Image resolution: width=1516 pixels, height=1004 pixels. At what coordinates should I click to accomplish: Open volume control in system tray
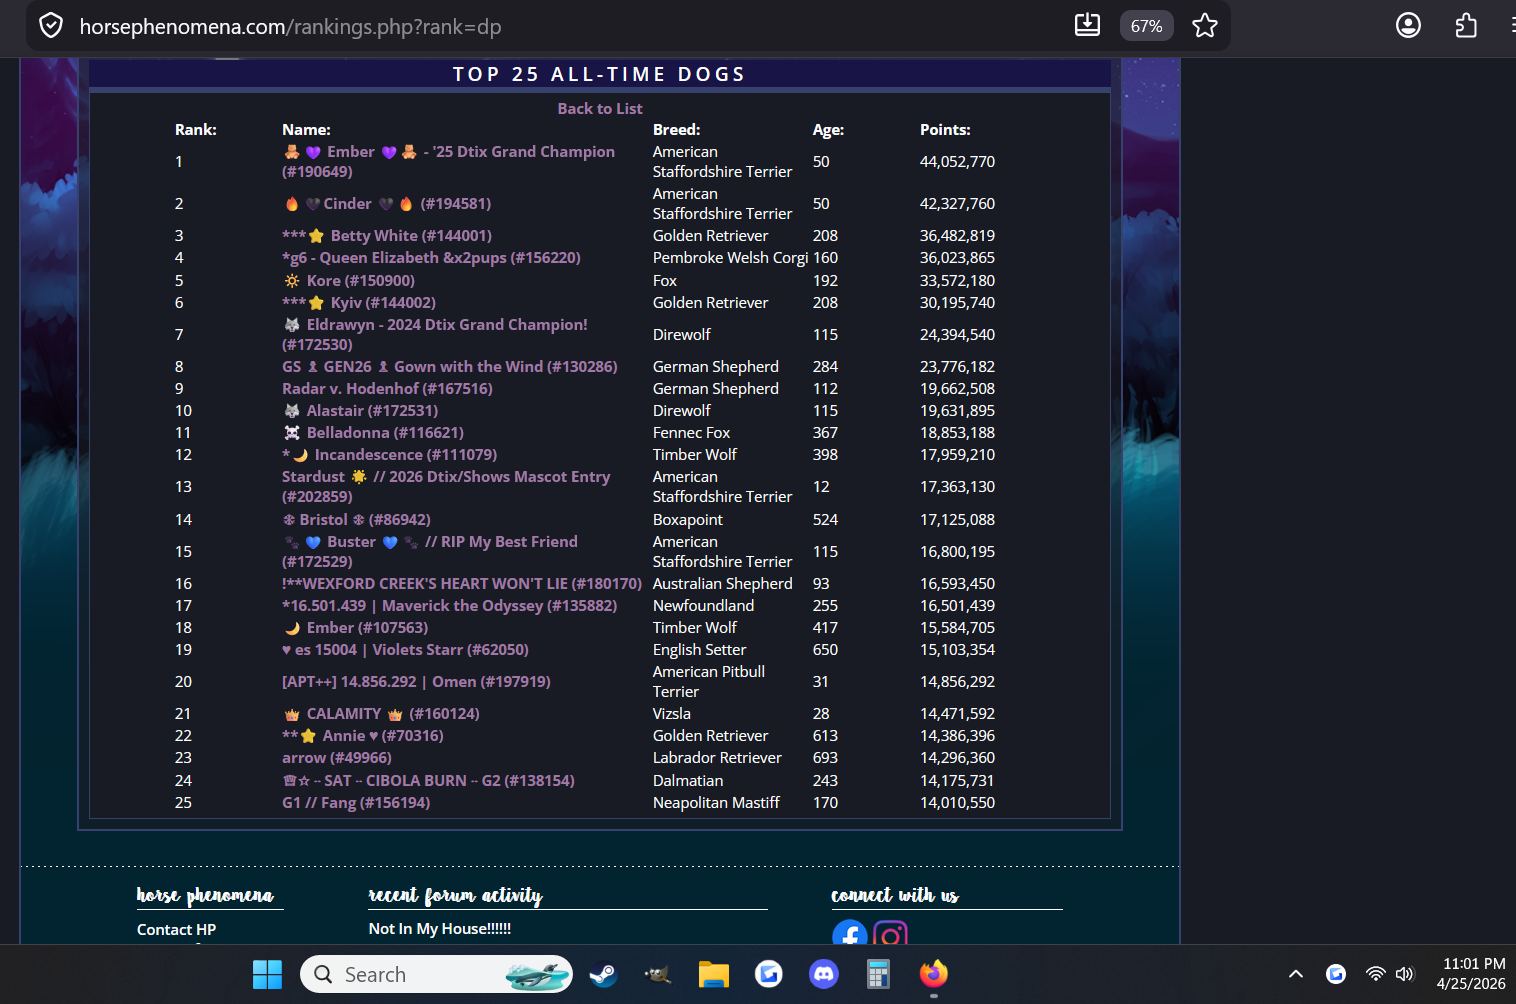[1405, 974]
